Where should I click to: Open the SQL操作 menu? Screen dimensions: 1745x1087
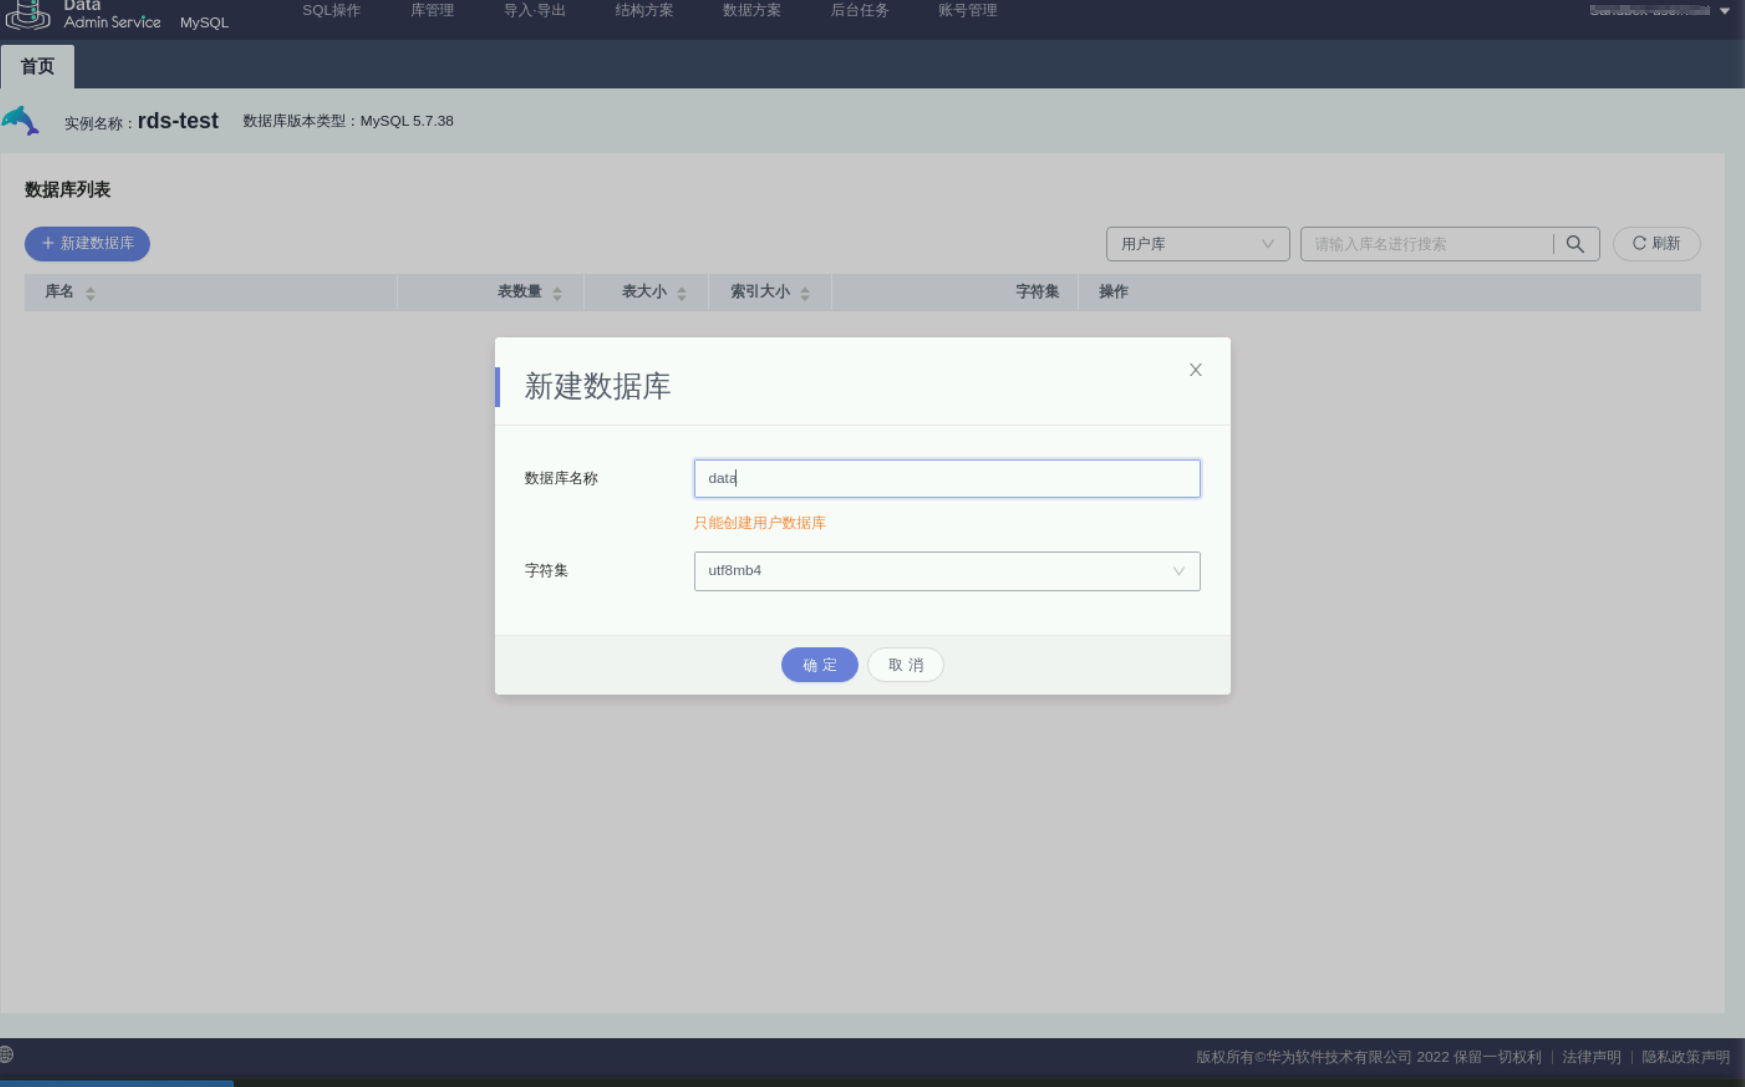(x=331, y=11)
